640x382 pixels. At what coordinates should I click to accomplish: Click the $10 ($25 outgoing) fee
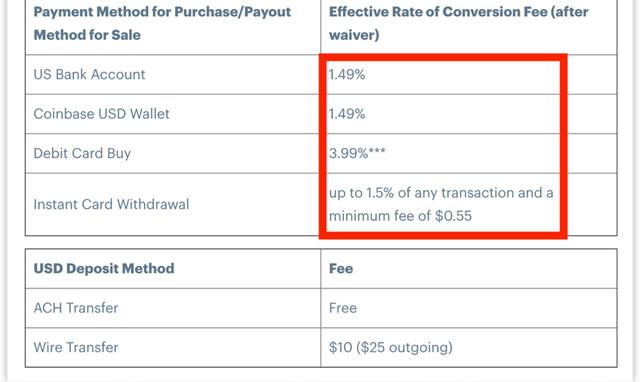tap(391, 347)
